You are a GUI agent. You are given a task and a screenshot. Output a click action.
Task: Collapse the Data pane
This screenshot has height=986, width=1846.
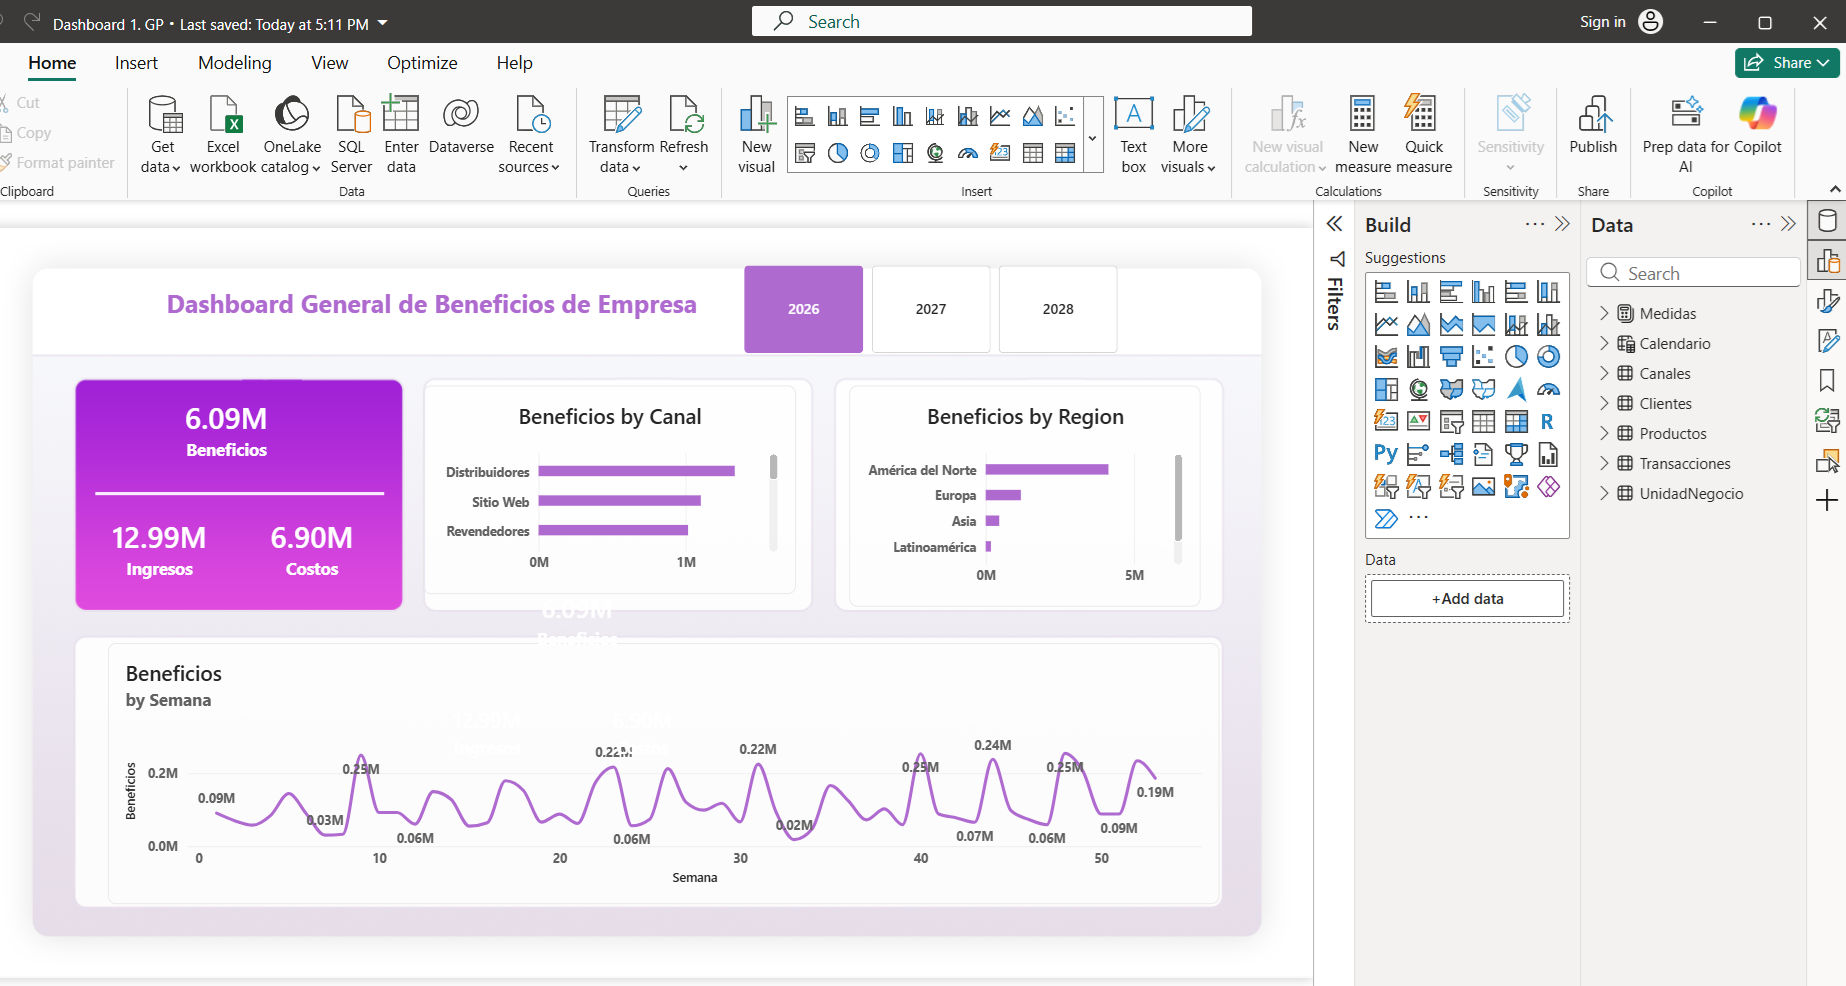1789,224
